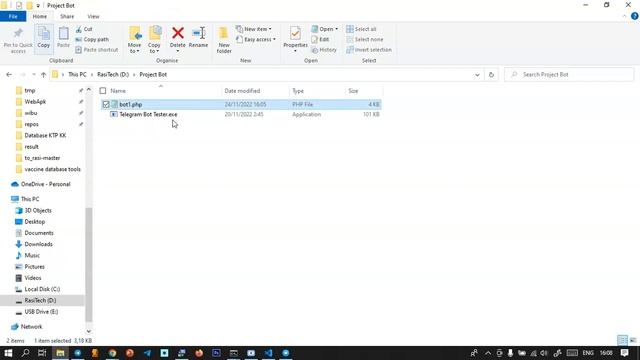The height and width of the screenshot is (360, 640).
Task: Pin selection to Quick access
Action: (x=18, y=40)
